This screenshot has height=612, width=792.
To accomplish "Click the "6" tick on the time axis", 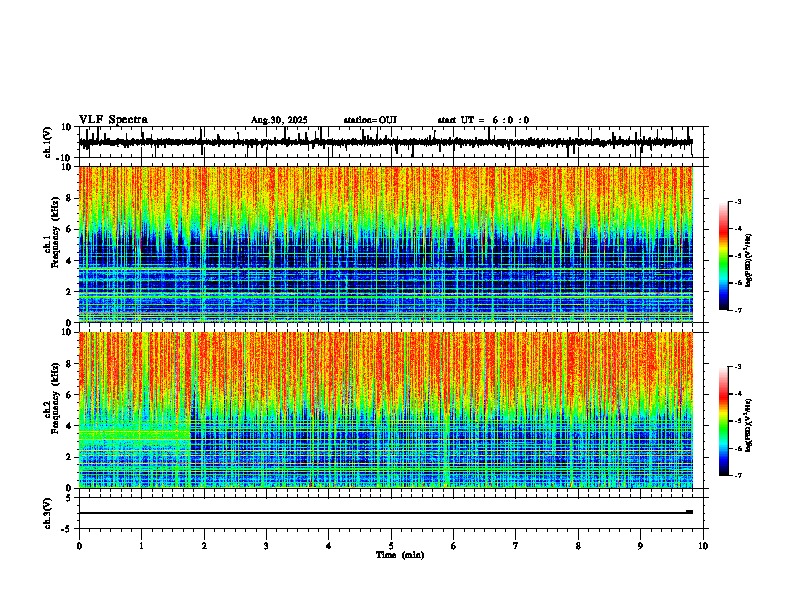I will (454, 545).
